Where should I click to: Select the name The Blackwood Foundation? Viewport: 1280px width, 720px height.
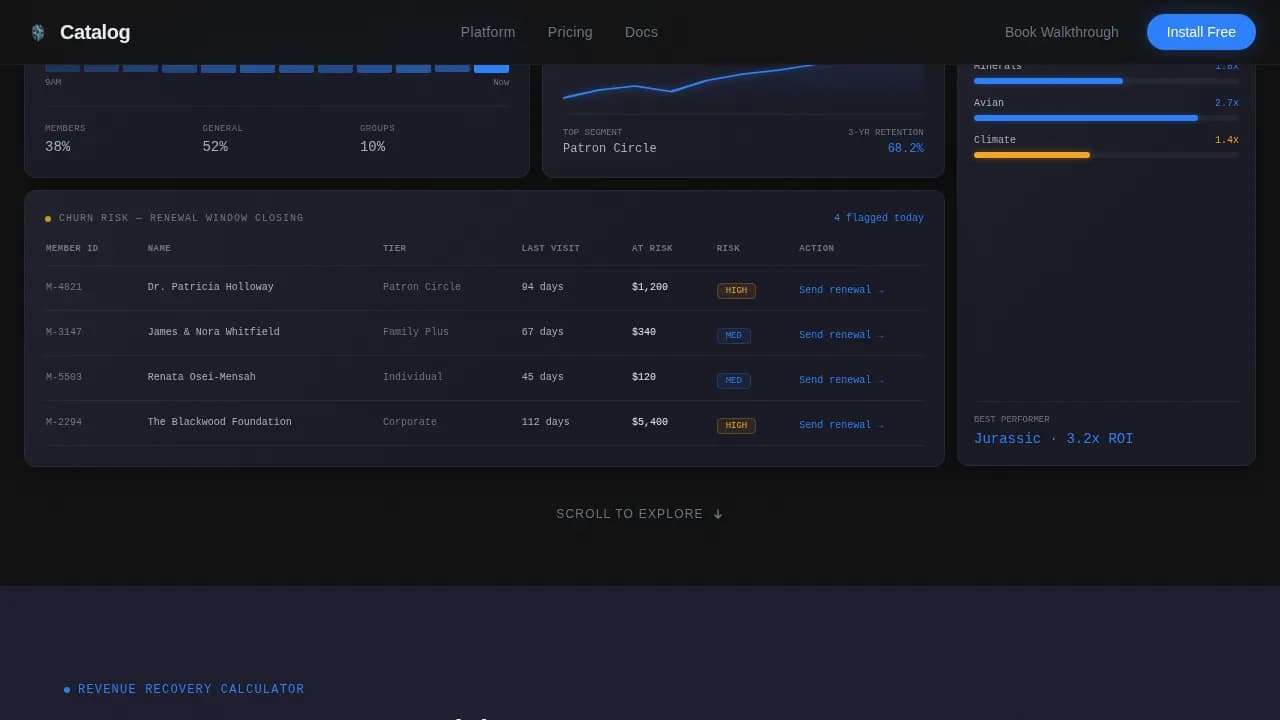pos(220,422)
